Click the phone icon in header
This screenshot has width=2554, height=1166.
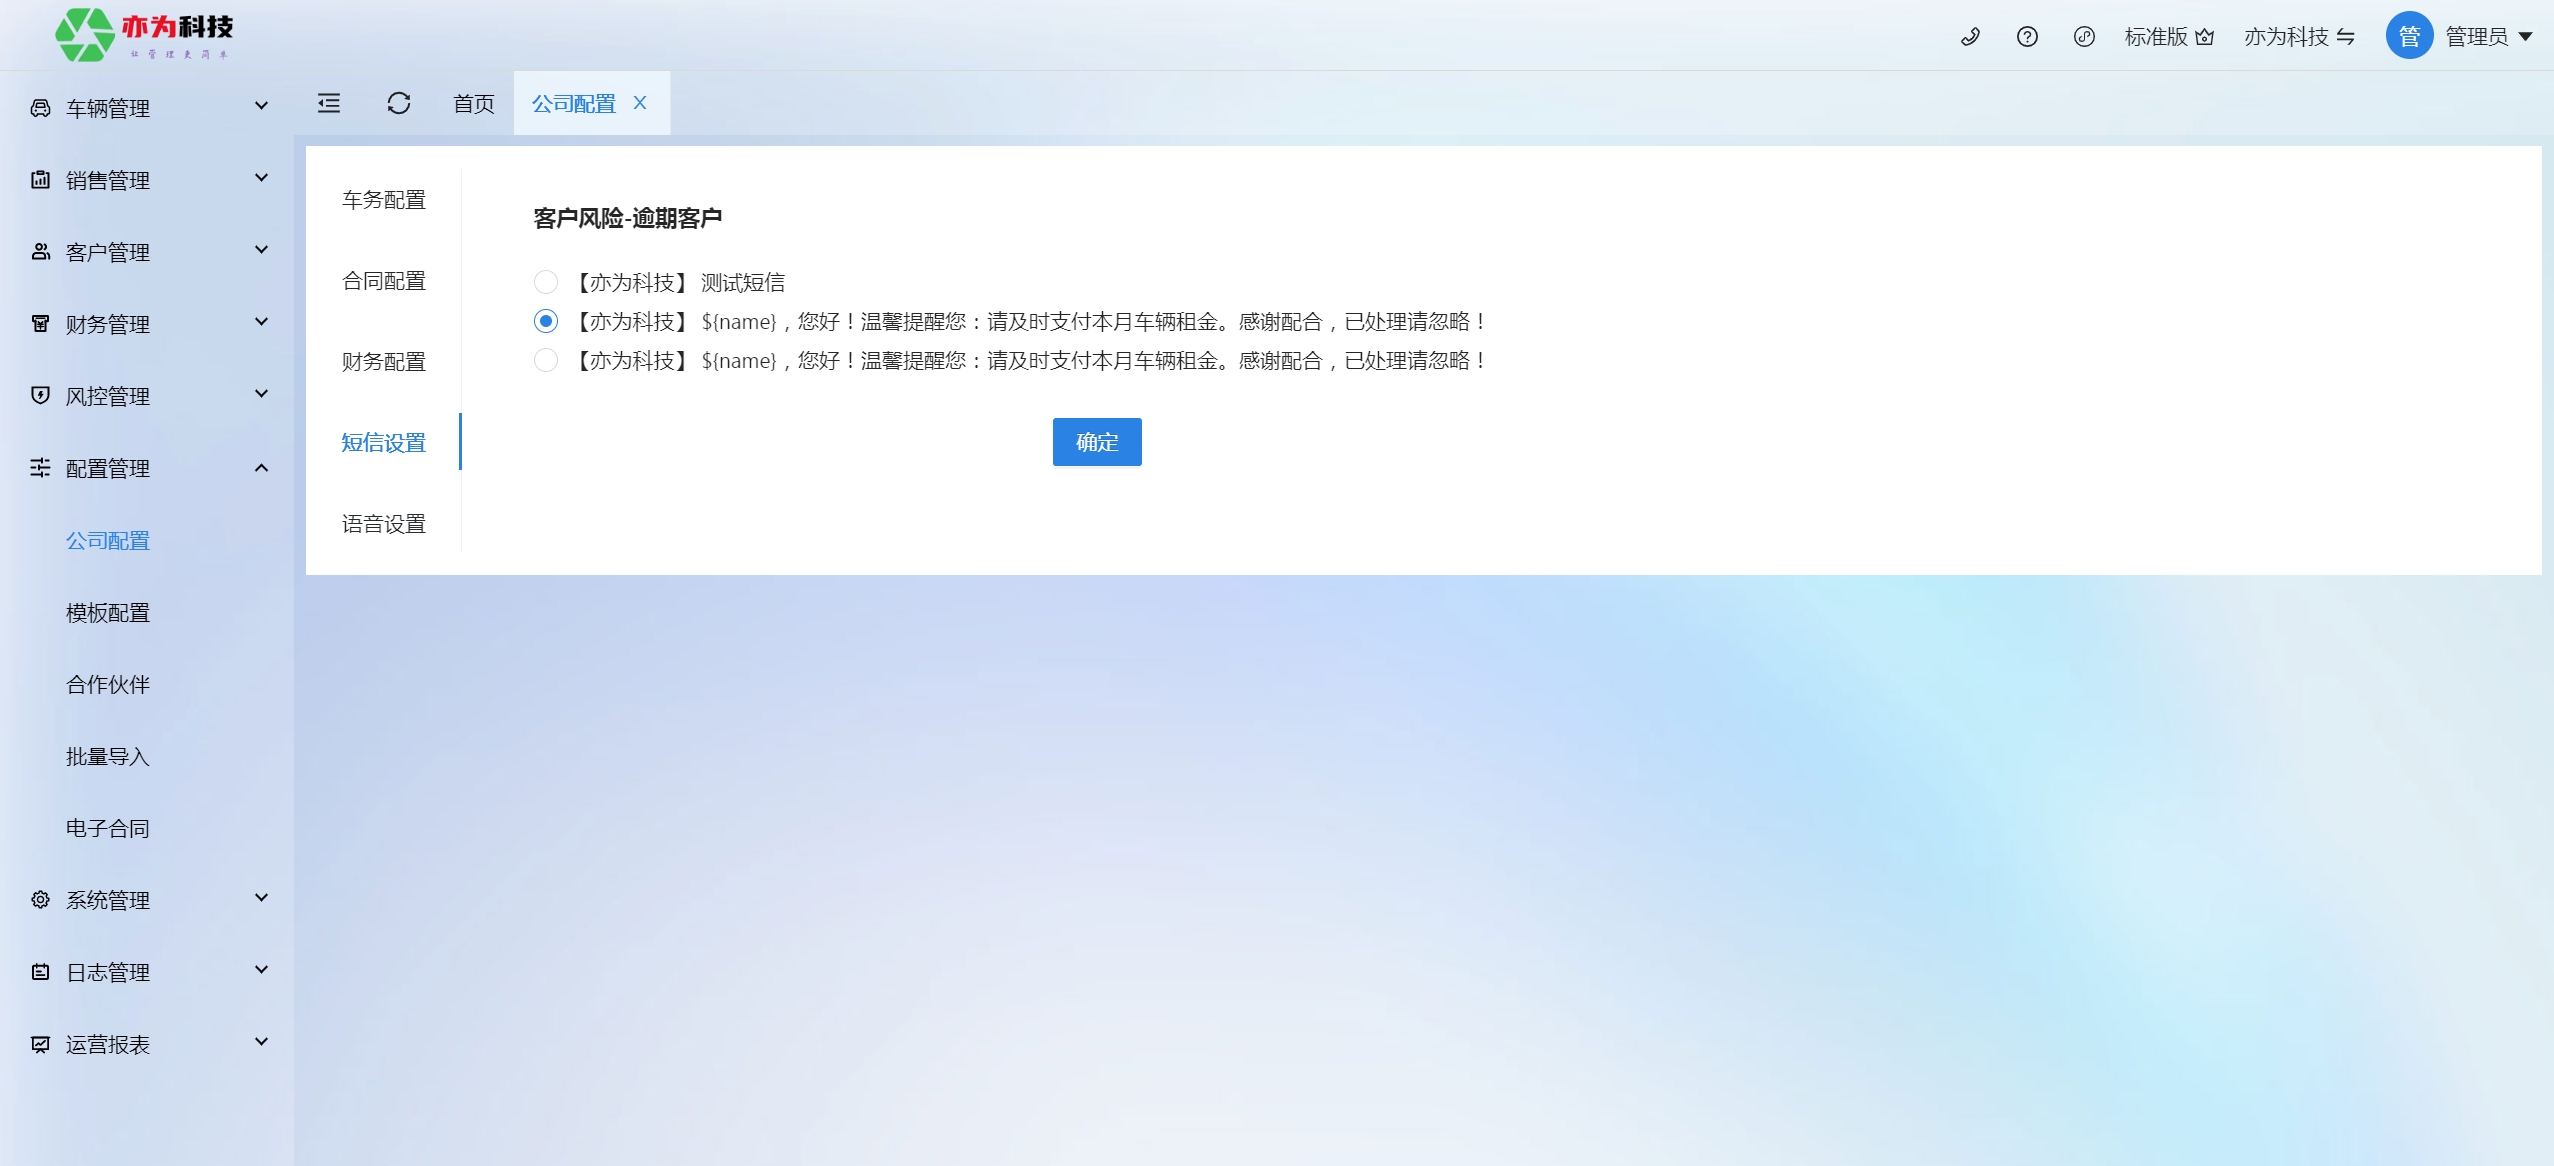coord(1970,37)
